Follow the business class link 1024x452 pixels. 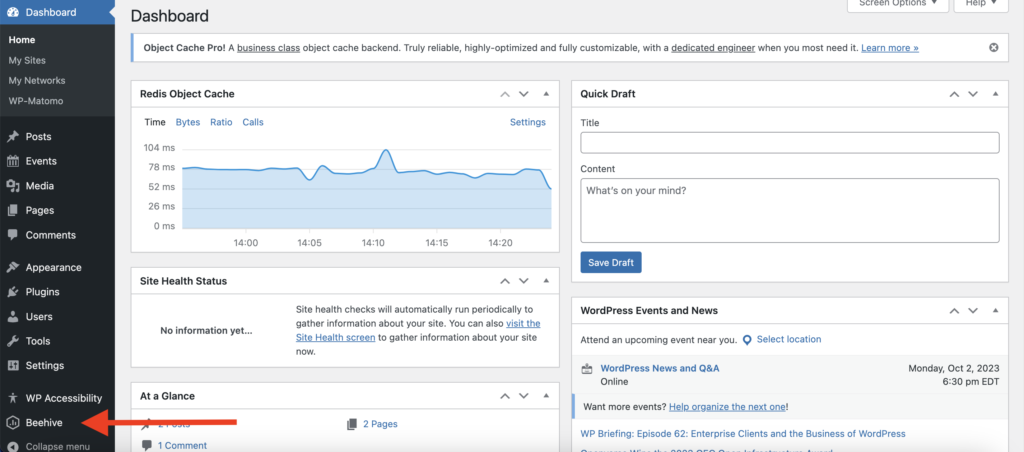pyautogui.click(x=268, y=48)
